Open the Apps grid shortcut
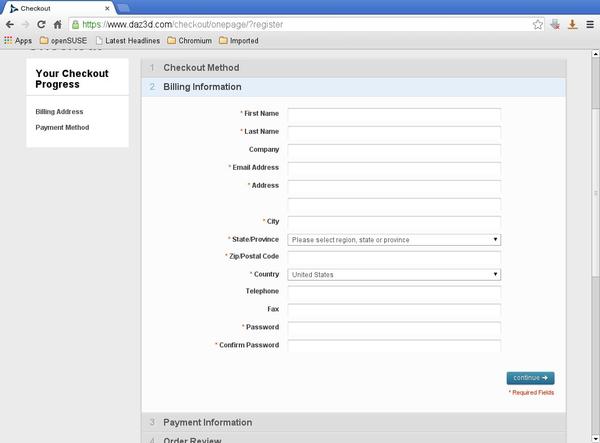 click(x=18, y=41)
